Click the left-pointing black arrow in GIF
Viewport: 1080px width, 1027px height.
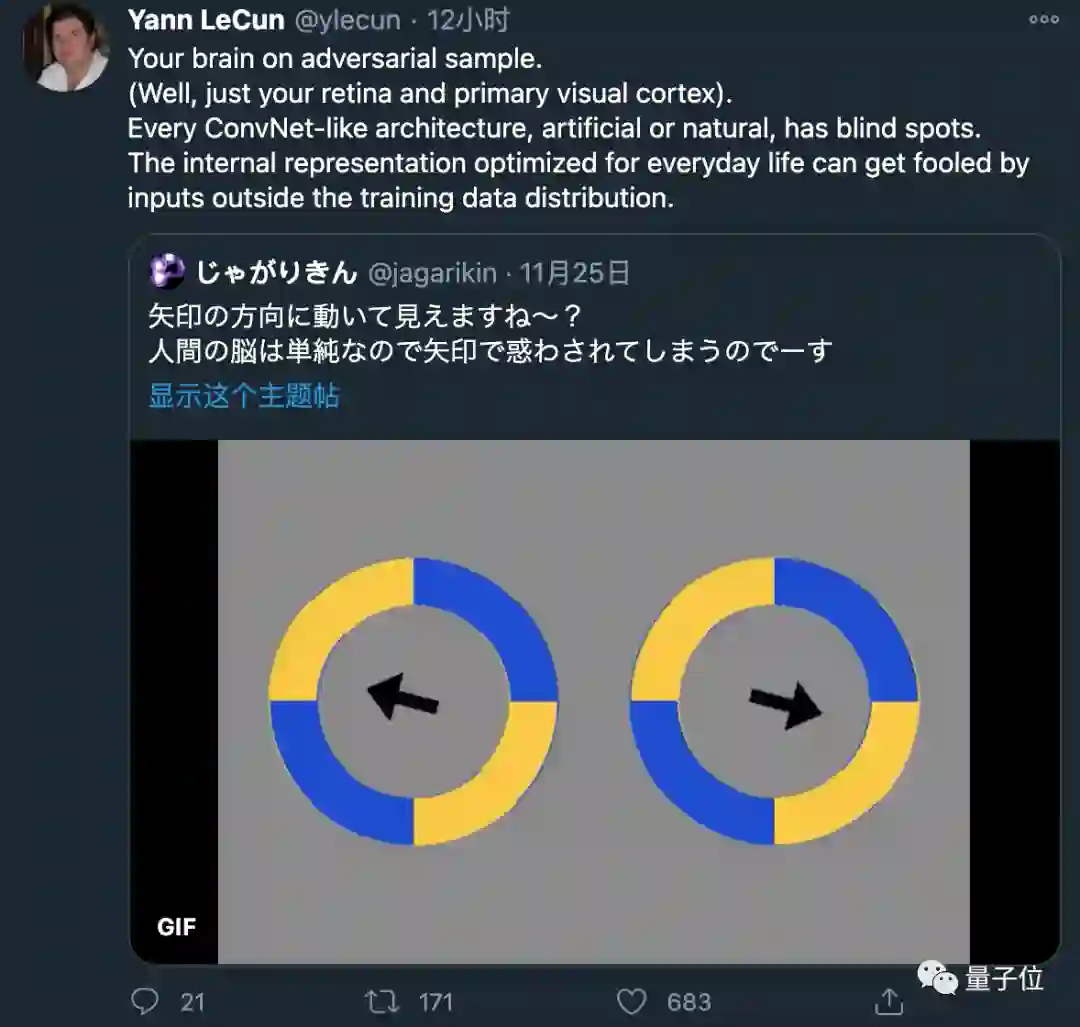click(403, 697)
